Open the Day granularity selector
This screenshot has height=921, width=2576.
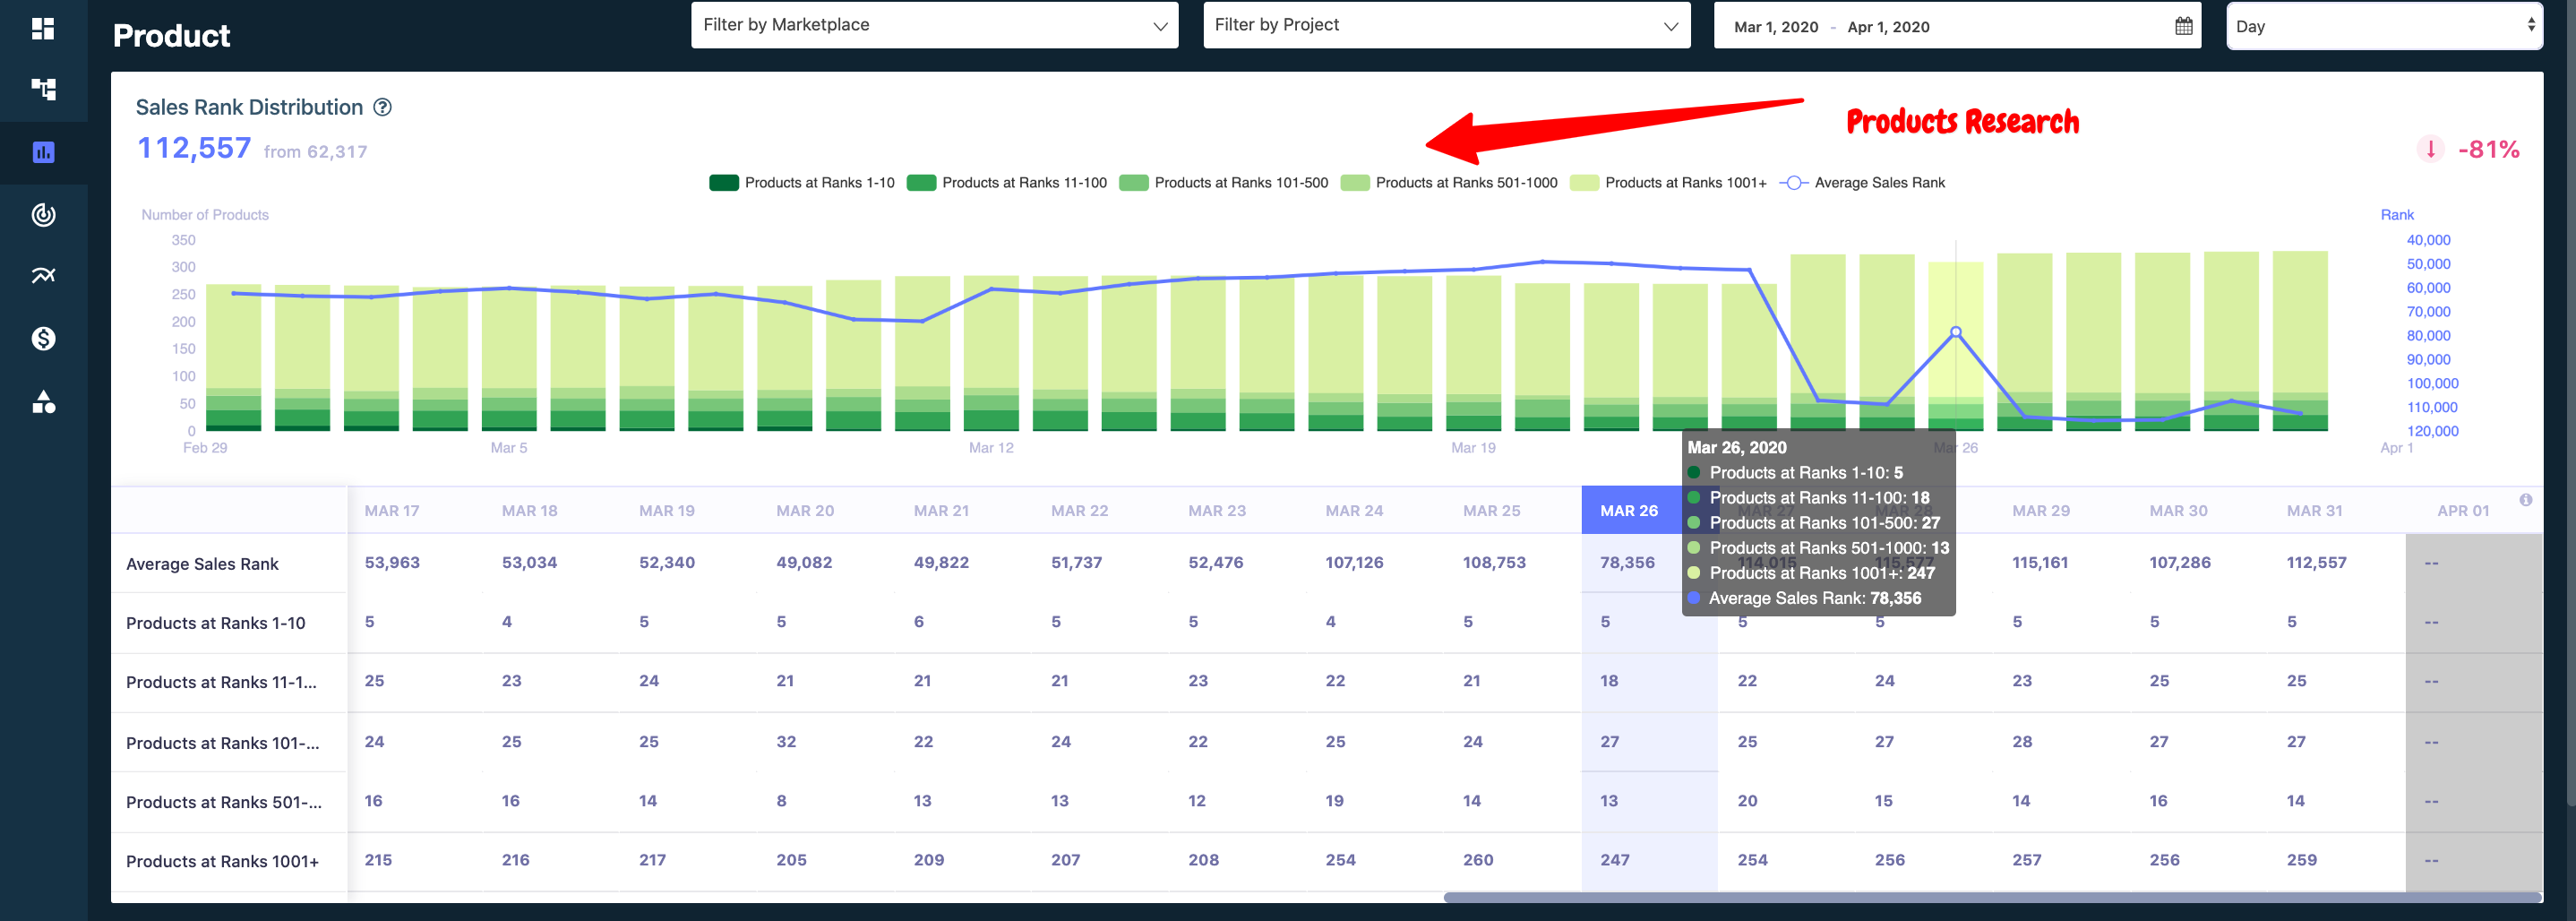pos(2384,26)
